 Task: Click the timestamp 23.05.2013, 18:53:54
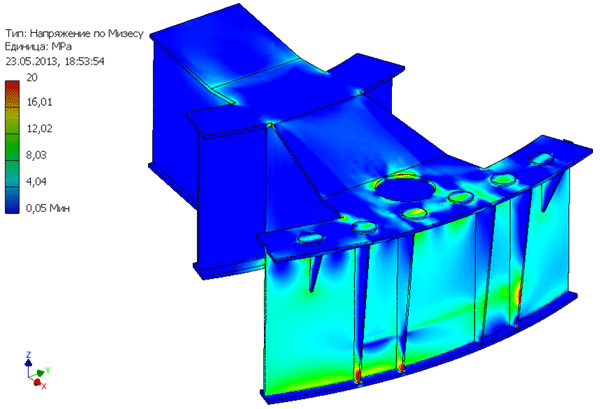coord(62,60)
